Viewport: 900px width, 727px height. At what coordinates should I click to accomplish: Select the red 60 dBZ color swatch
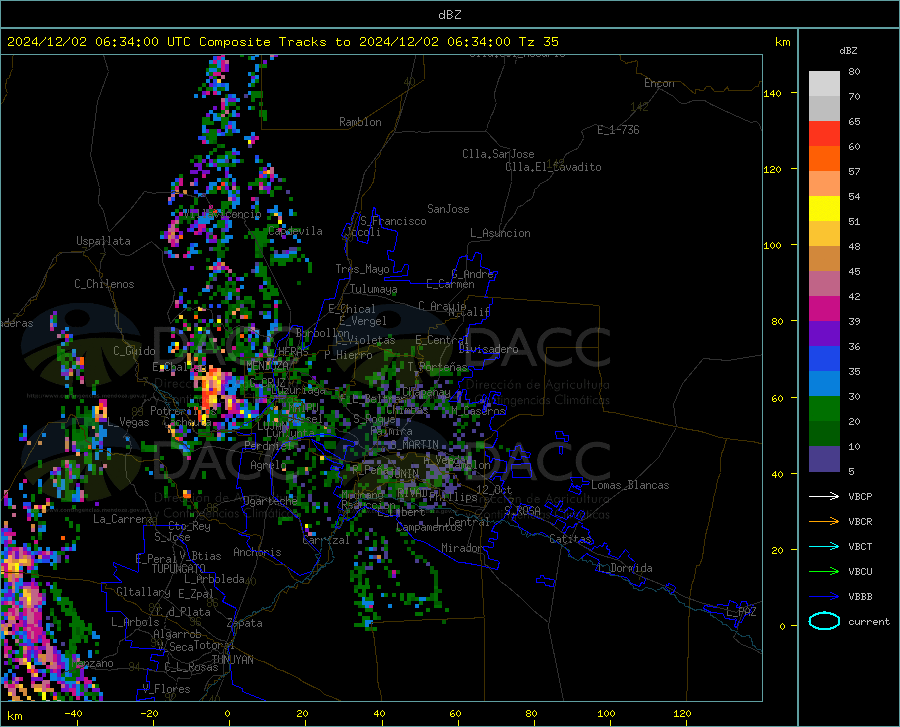point(824,134)
